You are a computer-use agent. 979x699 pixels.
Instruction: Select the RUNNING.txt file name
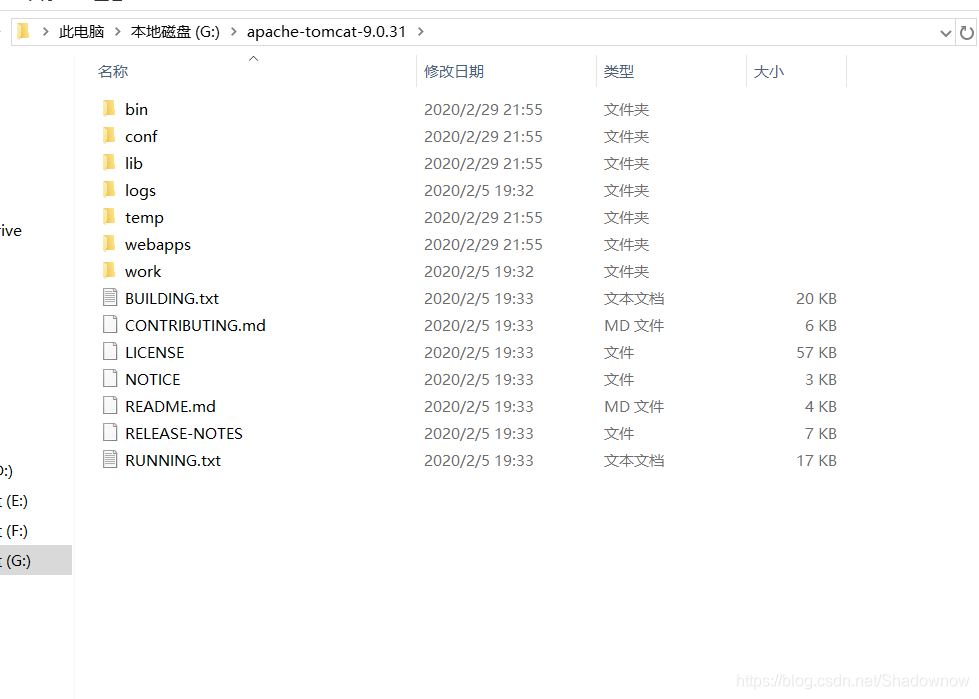[x=173, y=461]
